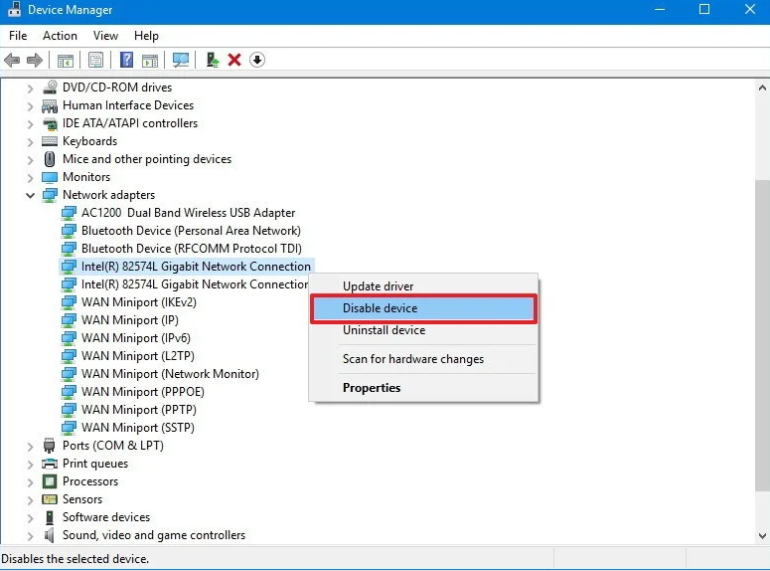The width and height of the screenshot is (770, 571).
Task: Click the scrollbar up arrow
Action: coord(762,88)
